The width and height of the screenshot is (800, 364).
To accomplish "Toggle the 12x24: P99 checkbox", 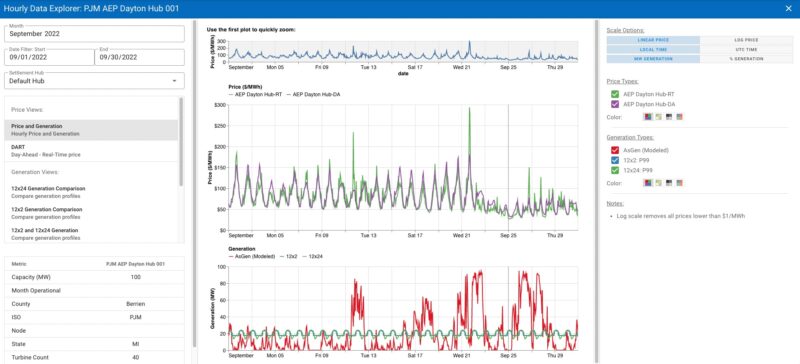I will coord(615,171).
